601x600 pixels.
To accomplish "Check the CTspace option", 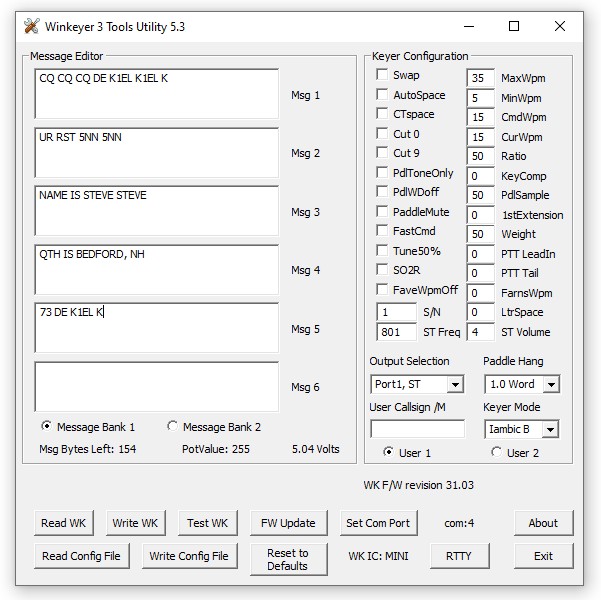I will (x=382, y=113).
